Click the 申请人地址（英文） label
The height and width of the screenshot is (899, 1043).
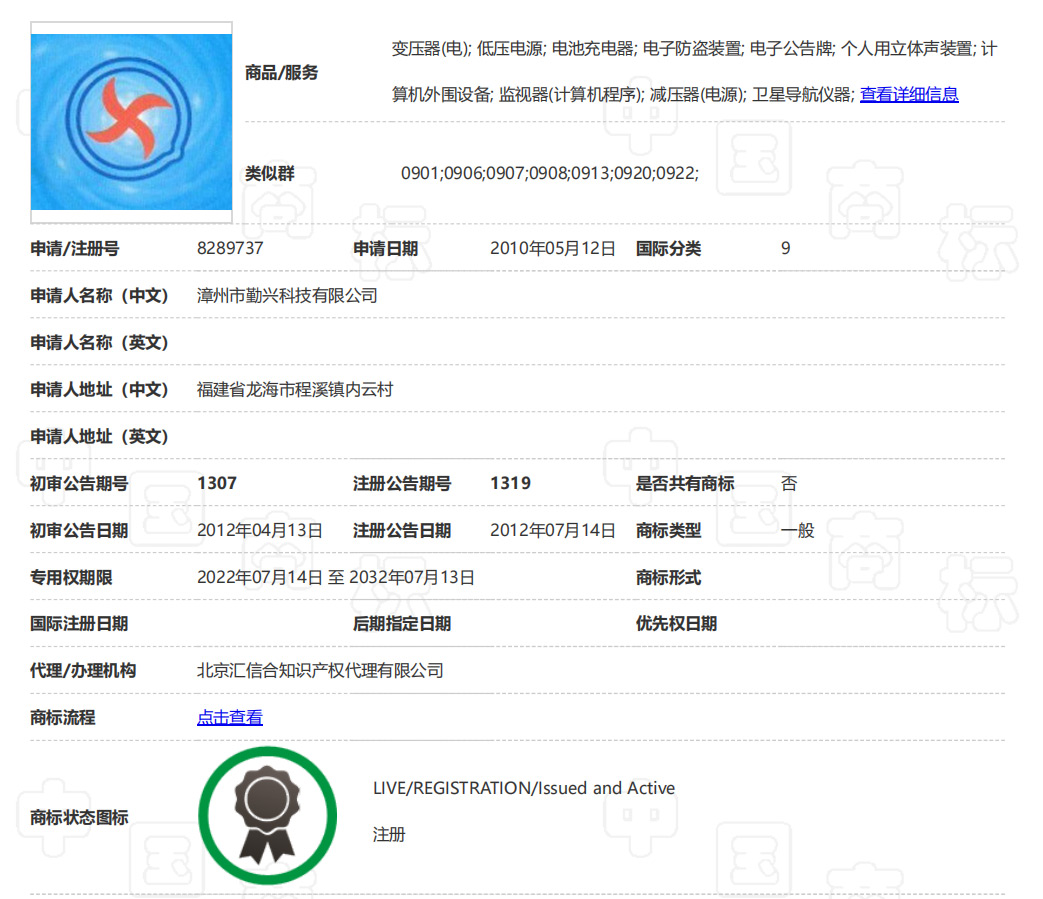click(99, 436)
